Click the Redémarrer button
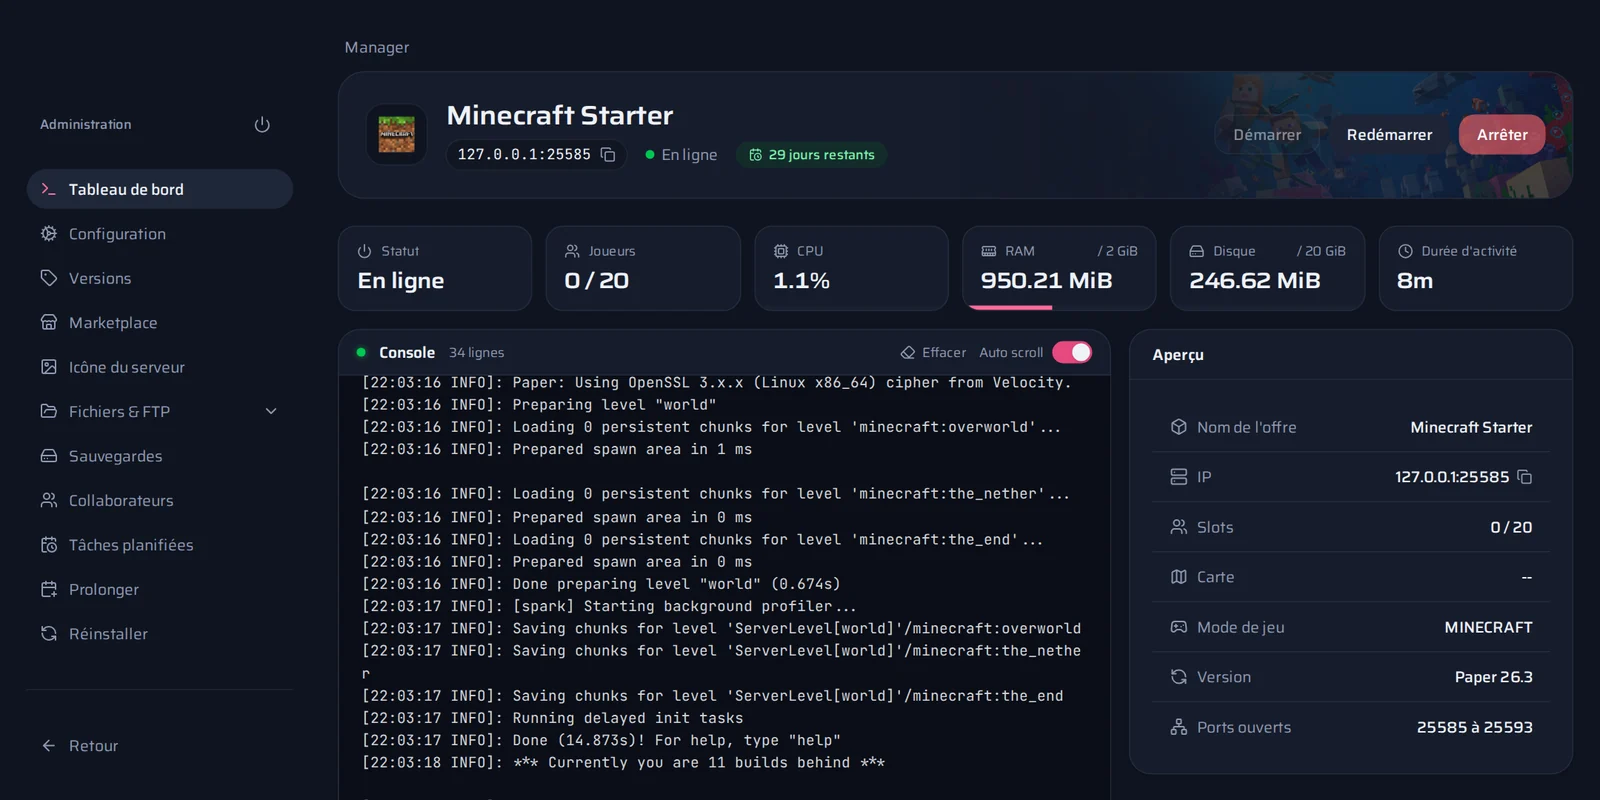Screen dimensions: 1600x800 click(1389, 135)
